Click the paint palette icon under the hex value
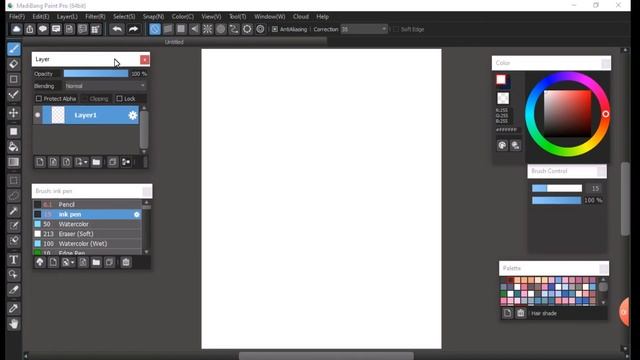This screenshot has width=640, height=360. [x=502, y=145]
